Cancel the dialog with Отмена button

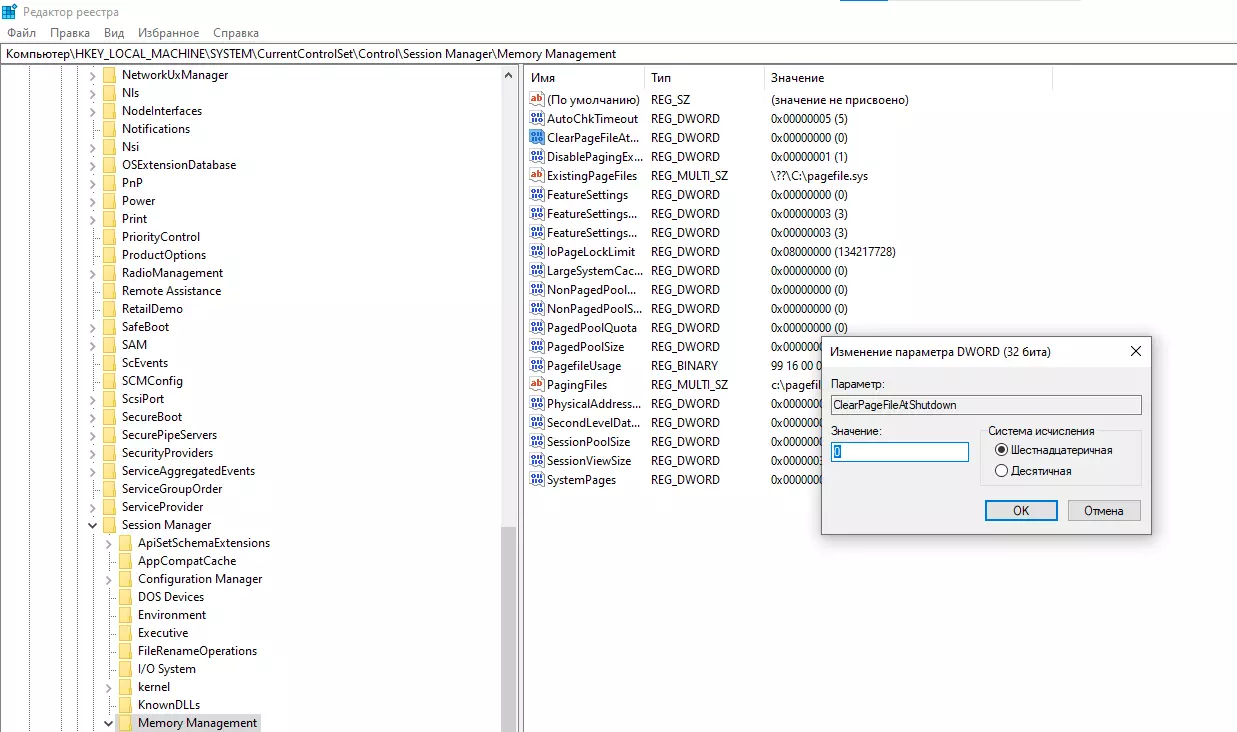[1104, 510]
